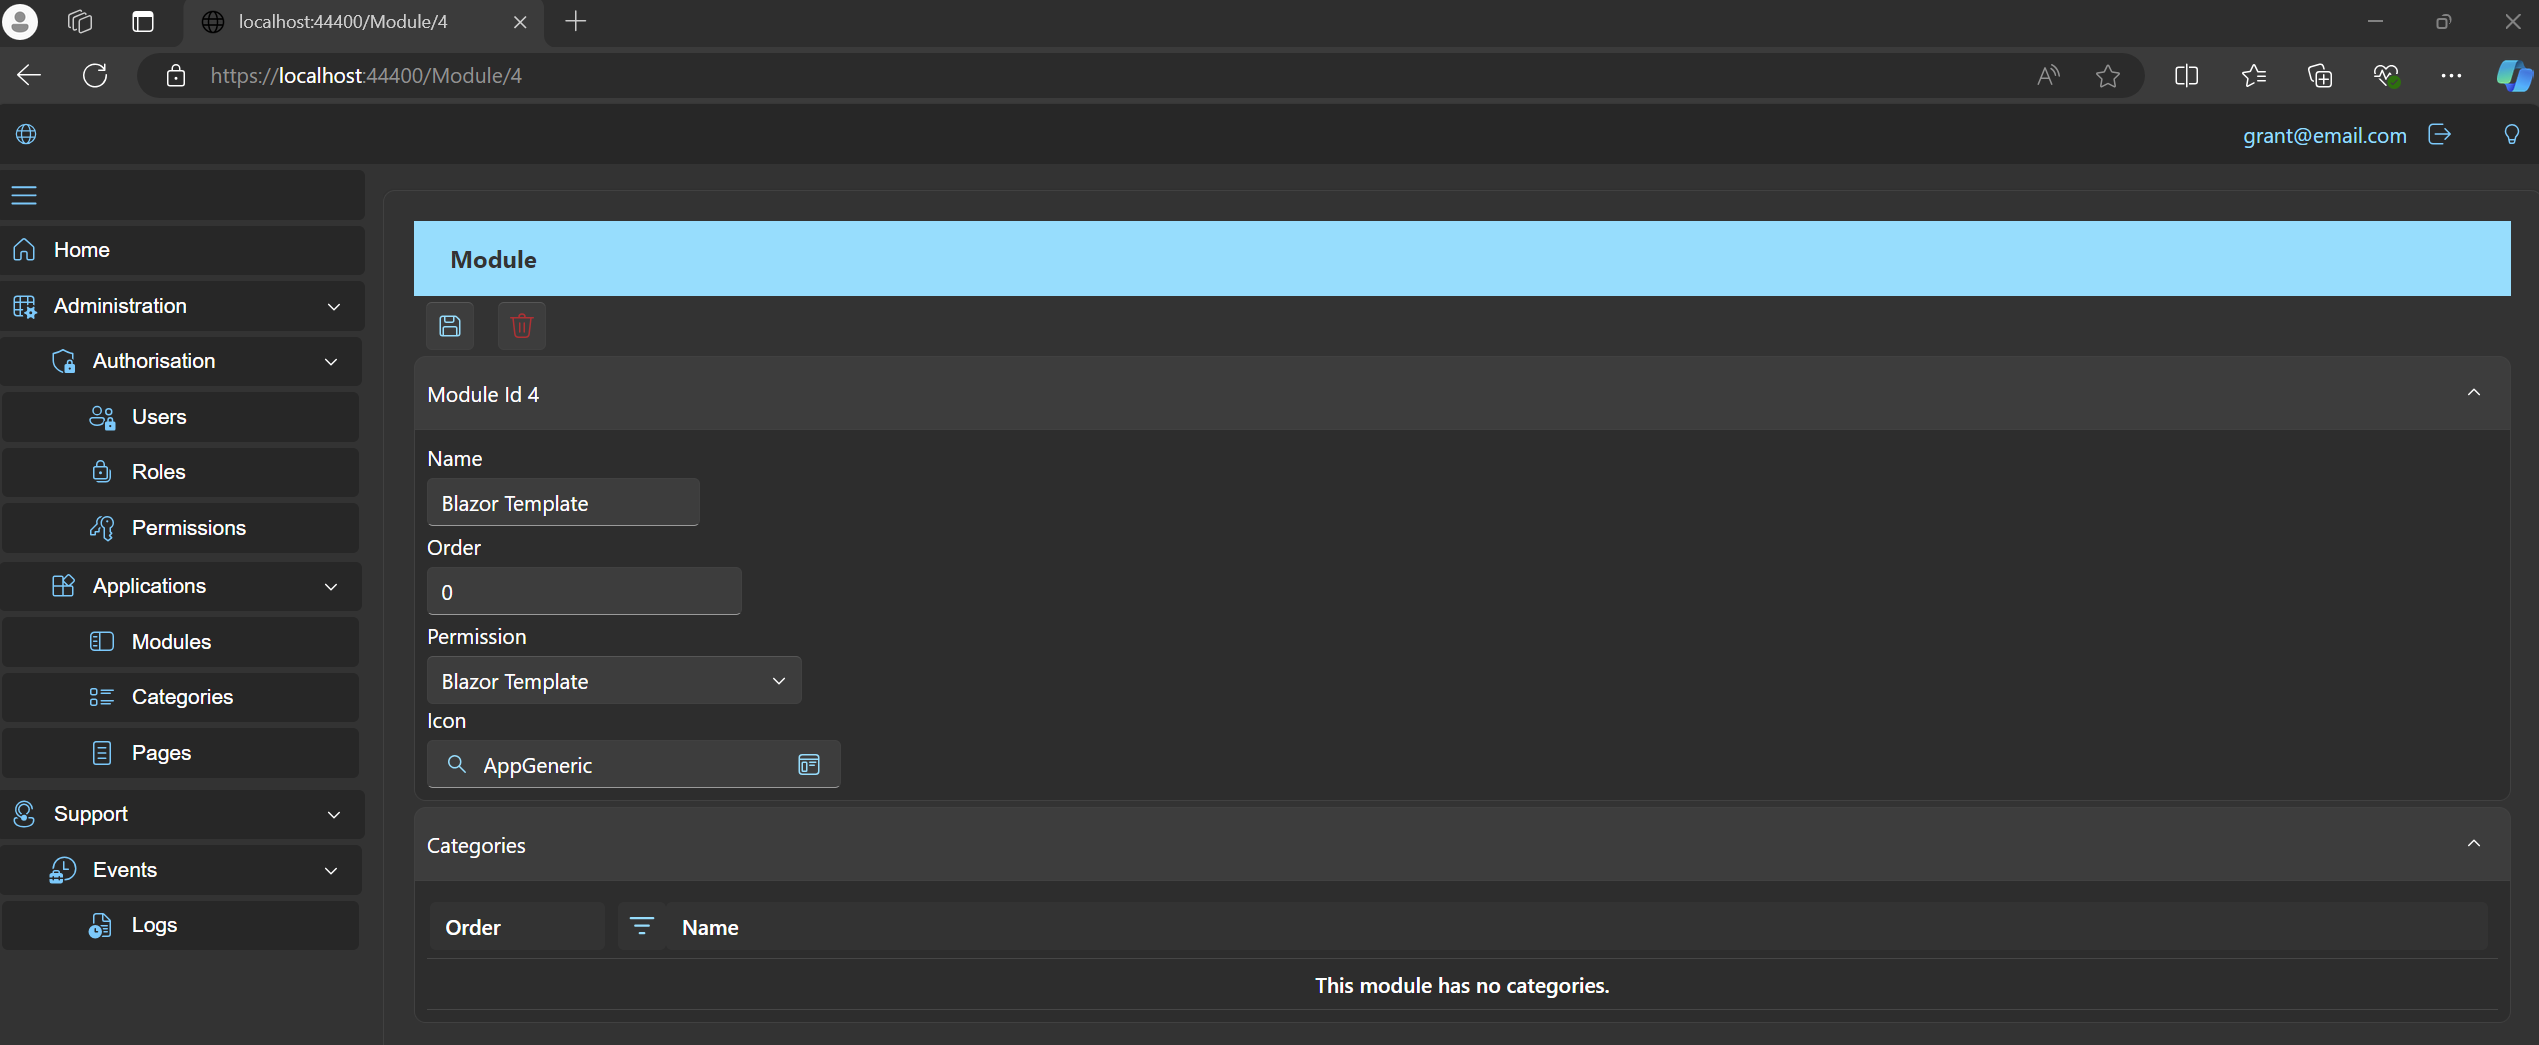Toggle the hamburger navigation menu

[25, 195]
